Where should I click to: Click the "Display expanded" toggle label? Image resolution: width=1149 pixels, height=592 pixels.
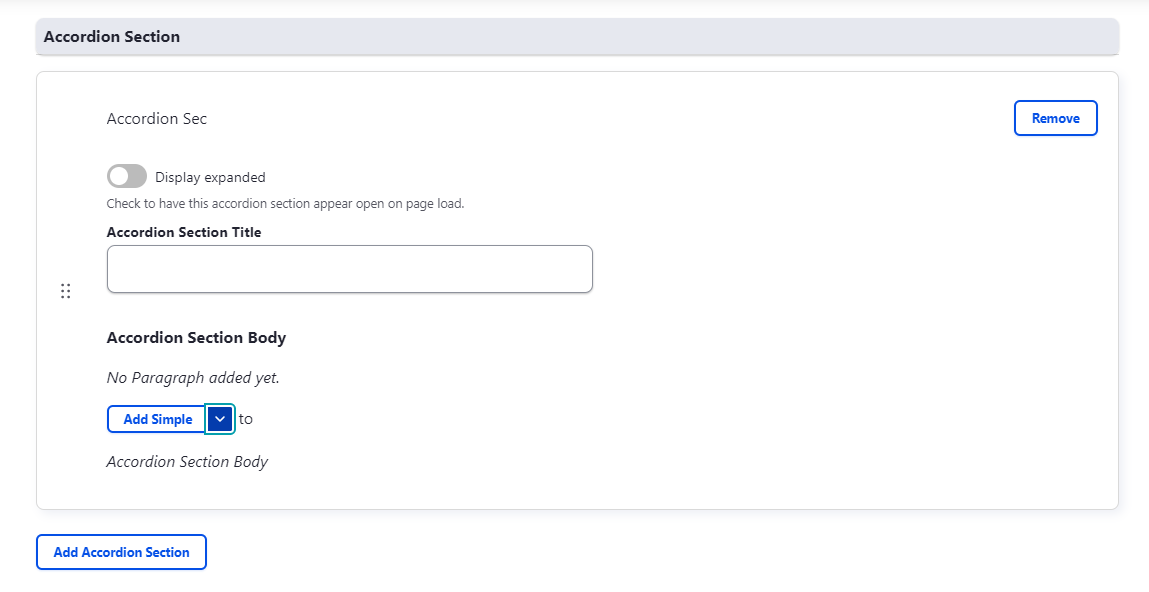point(210,177)
